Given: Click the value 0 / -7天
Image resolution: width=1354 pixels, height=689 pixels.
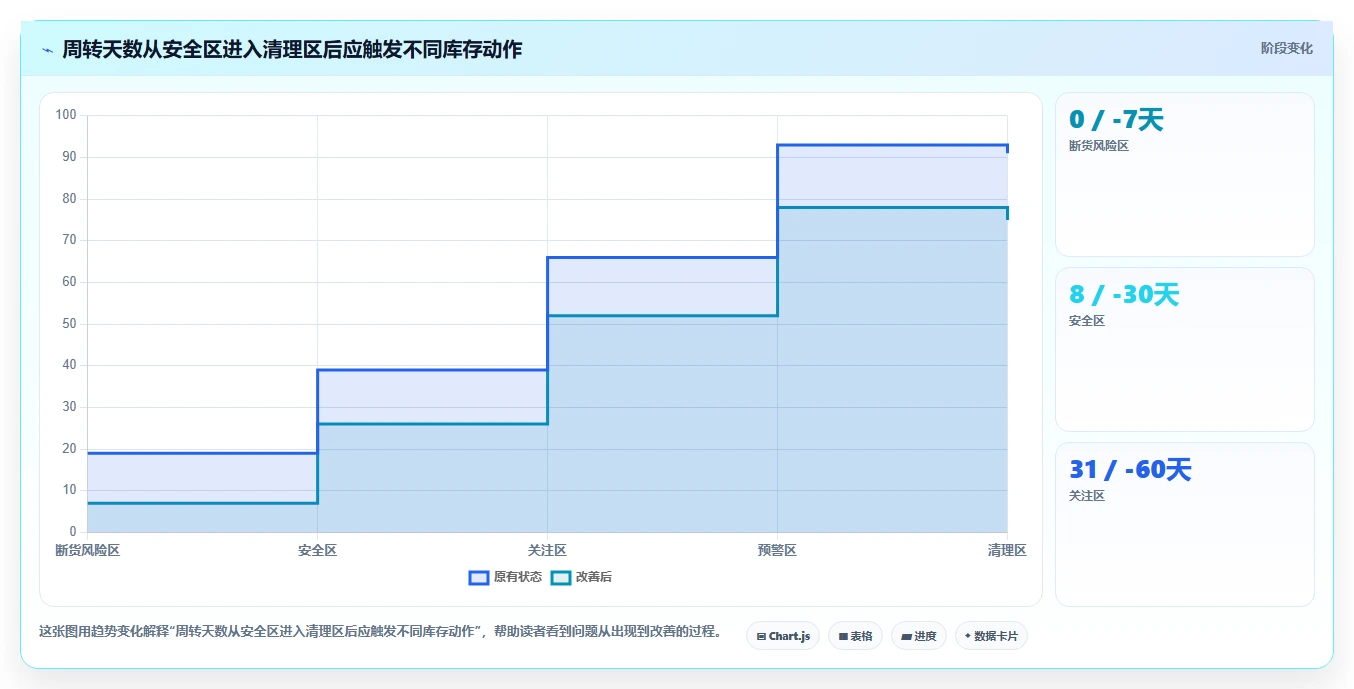Looking at the screenshot, I should coord(1116,120).
